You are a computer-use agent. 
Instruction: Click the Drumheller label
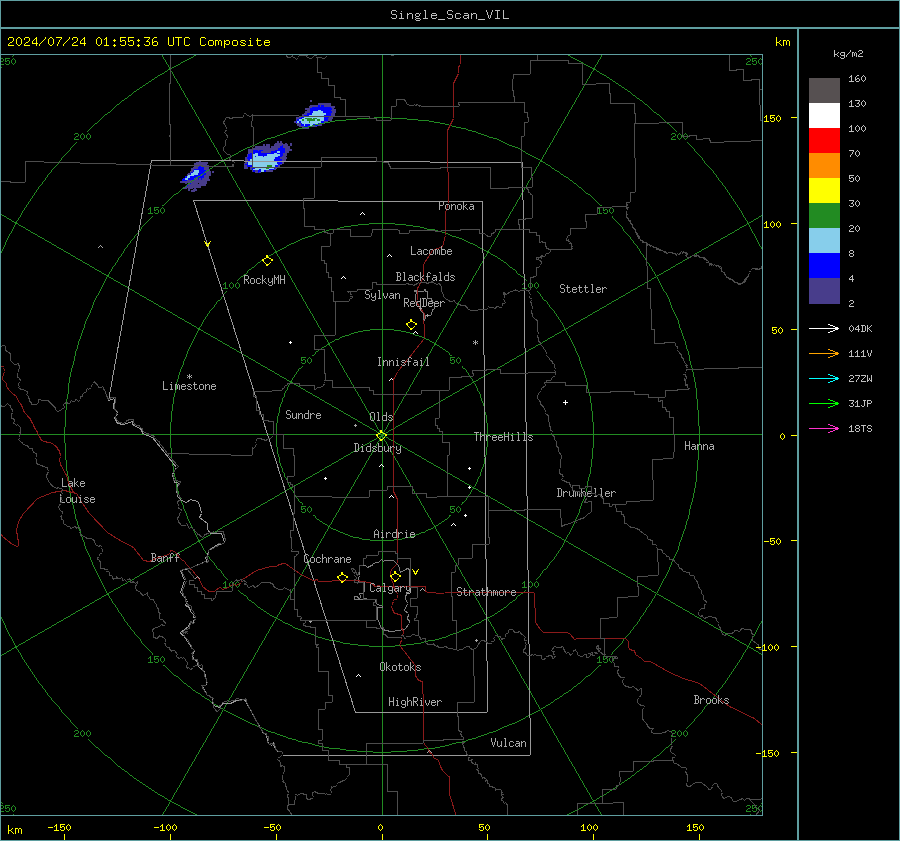point(586,493)
